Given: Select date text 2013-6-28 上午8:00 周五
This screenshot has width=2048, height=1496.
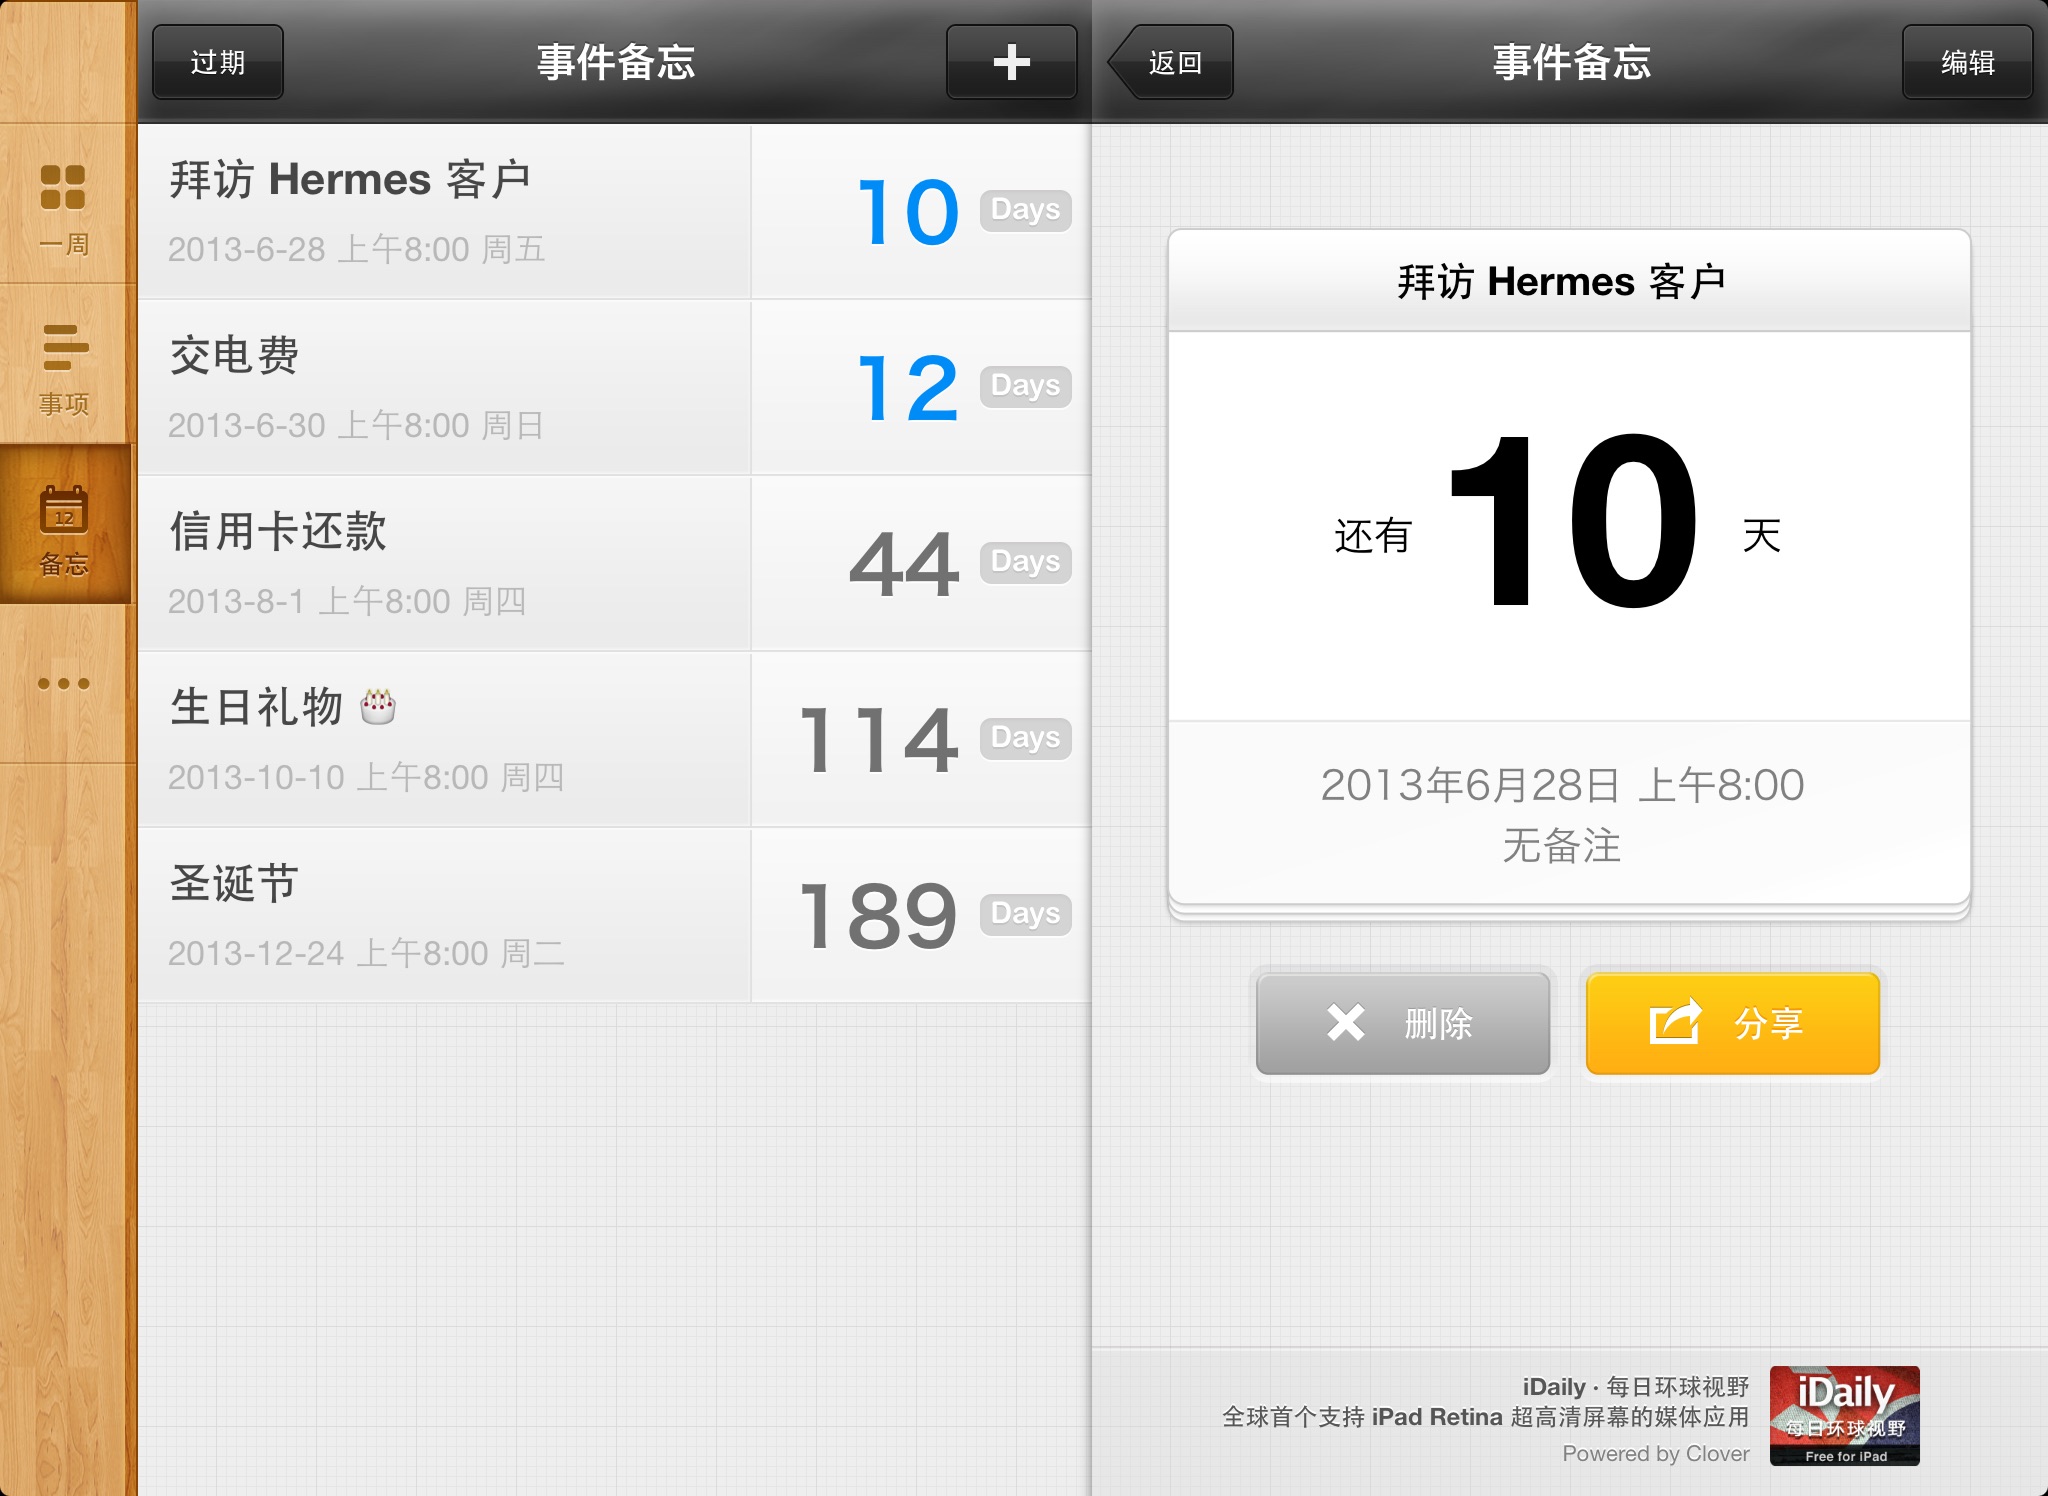Looking at the screenshot, I should click(x=356, y=249).
